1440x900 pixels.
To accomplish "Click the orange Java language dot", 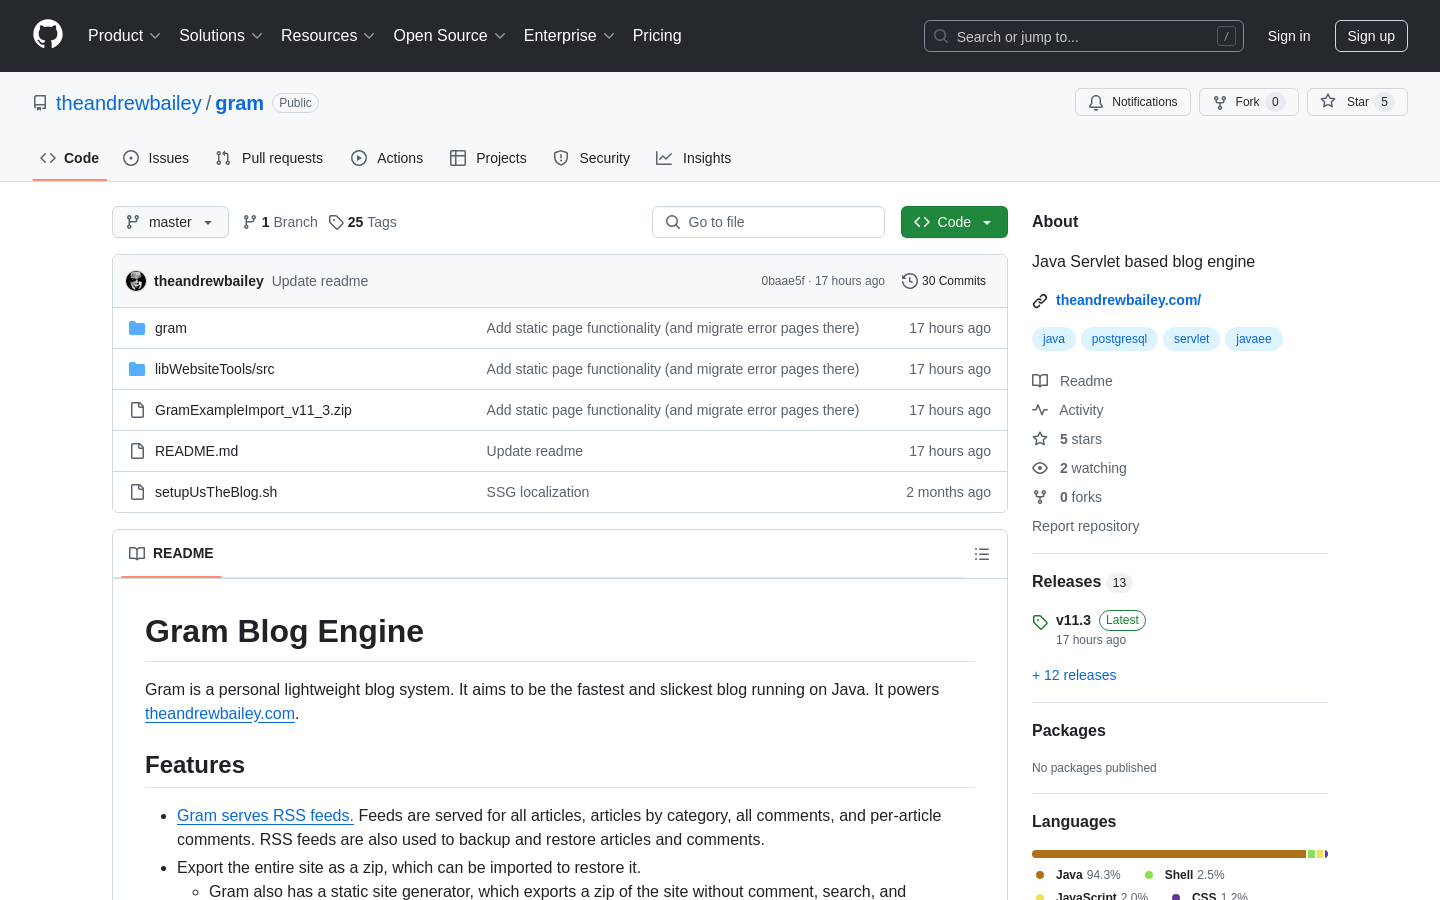I will [x=1040, y=875].
